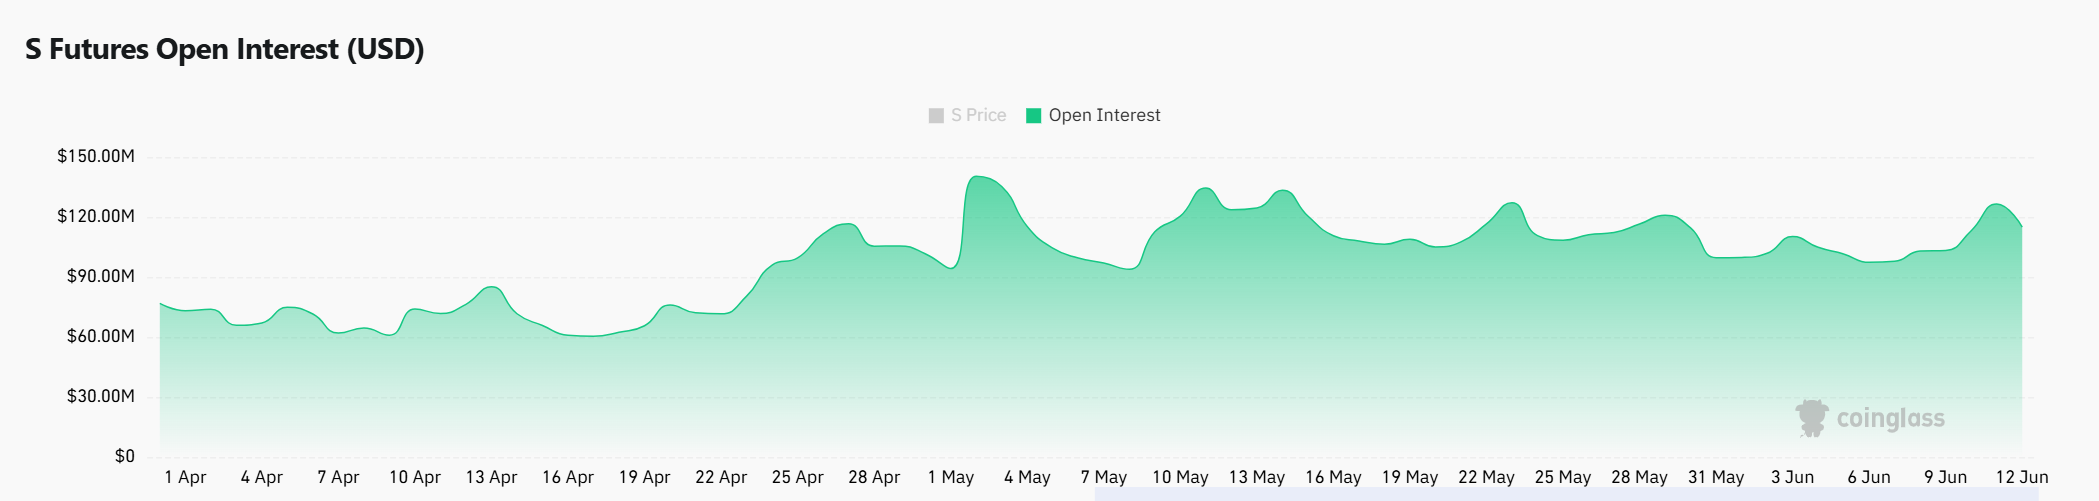The height and width of the screenshot is (501, 2099).
Task: Select the 22 May date tick
Action: point(1486,477)
